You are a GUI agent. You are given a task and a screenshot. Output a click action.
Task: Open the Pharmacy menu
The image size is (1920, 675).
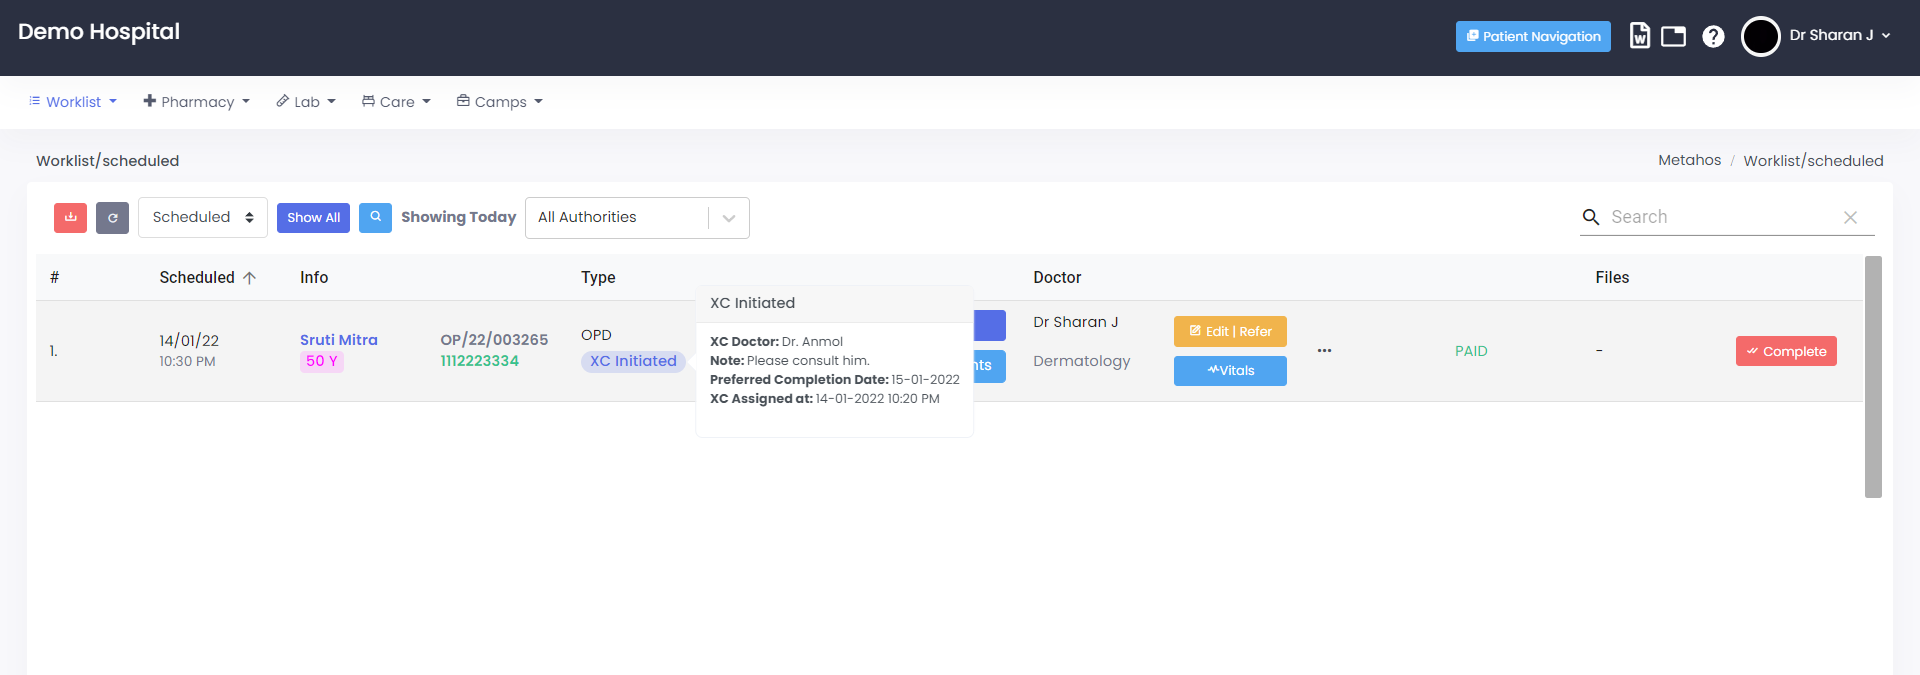(x=196, y=102)
